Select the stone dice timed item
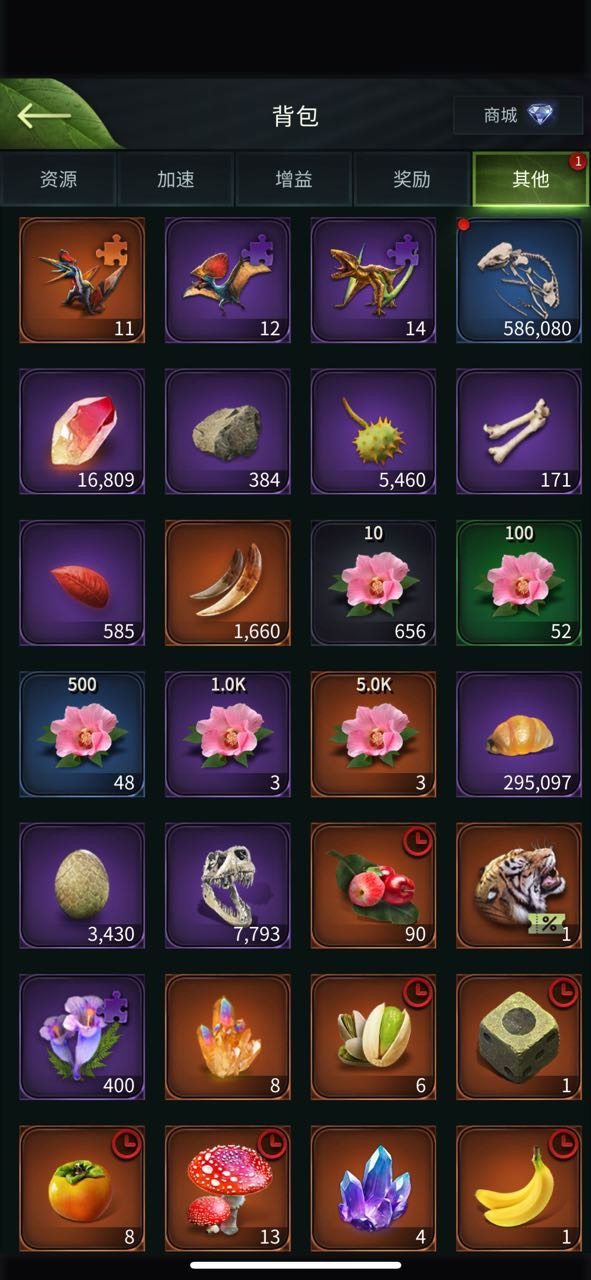591x1280 pixels. click(519, 1038)
